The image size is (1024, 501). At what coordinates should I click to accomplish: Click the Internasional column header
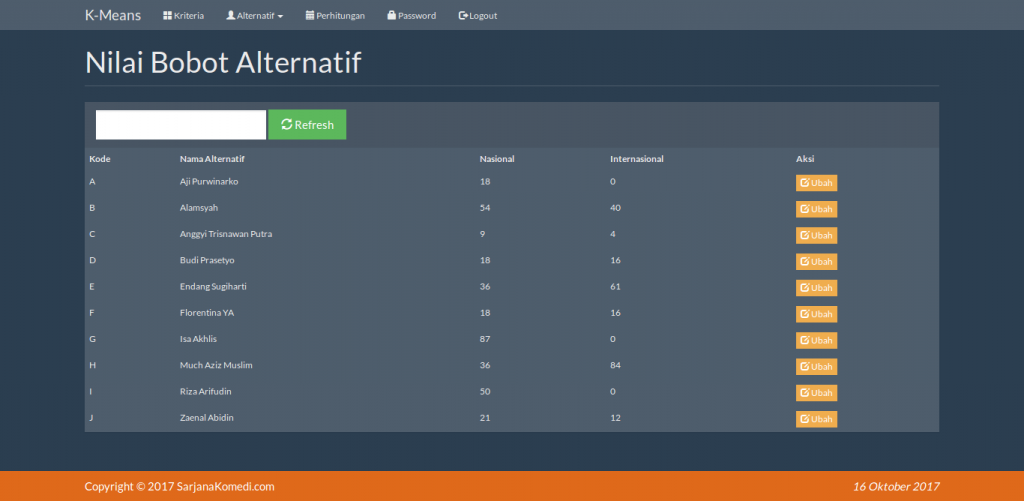point(637,159)
